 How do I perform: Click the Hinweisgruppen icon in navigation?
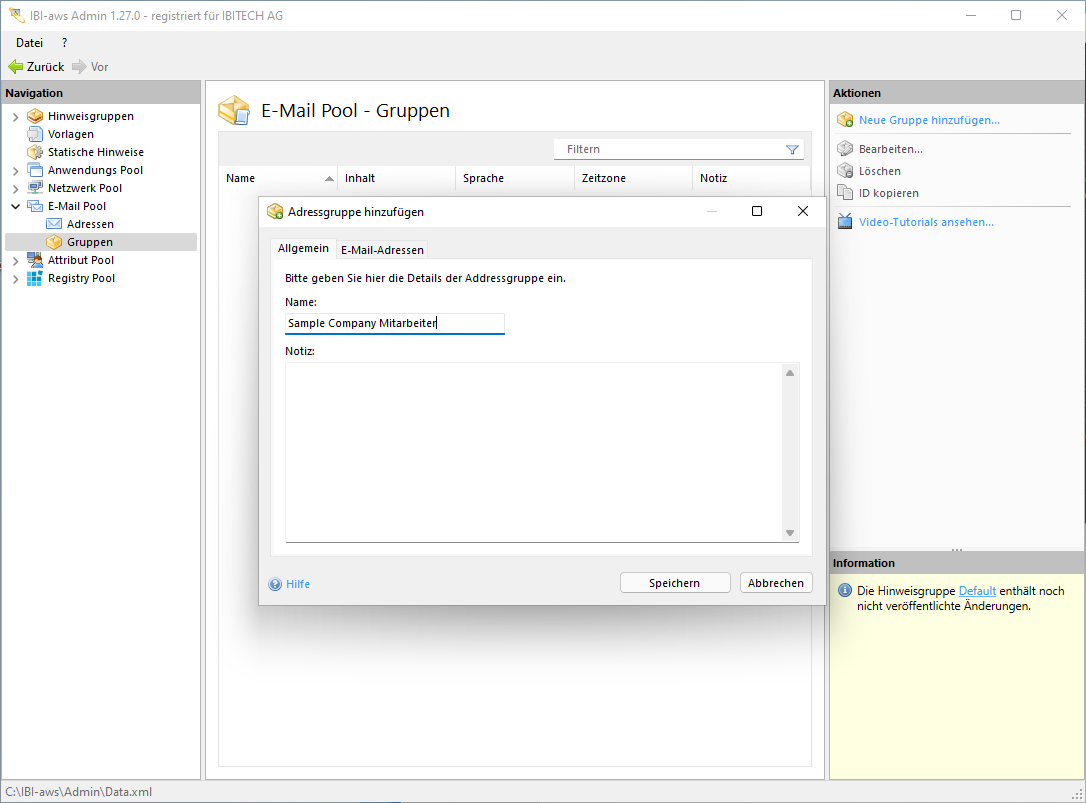pos(35,116)
